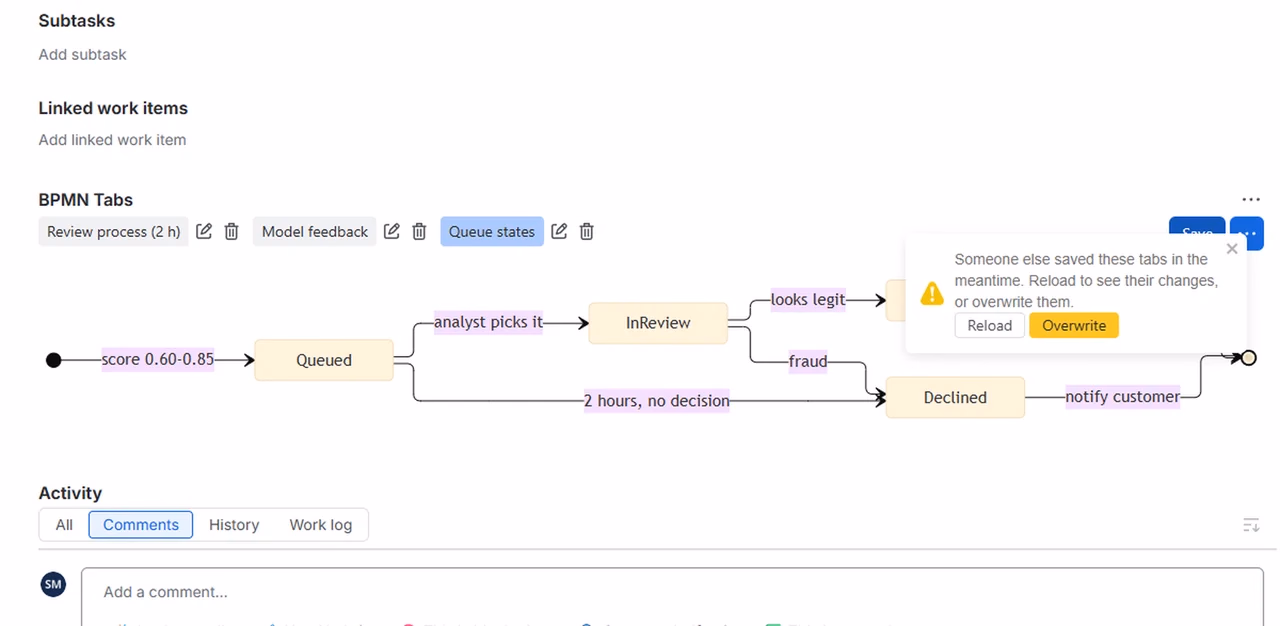The width and height of the screenshot is (1280, 626).
Task: Select the end state circle in the diagram
Action: [1248, 358]
